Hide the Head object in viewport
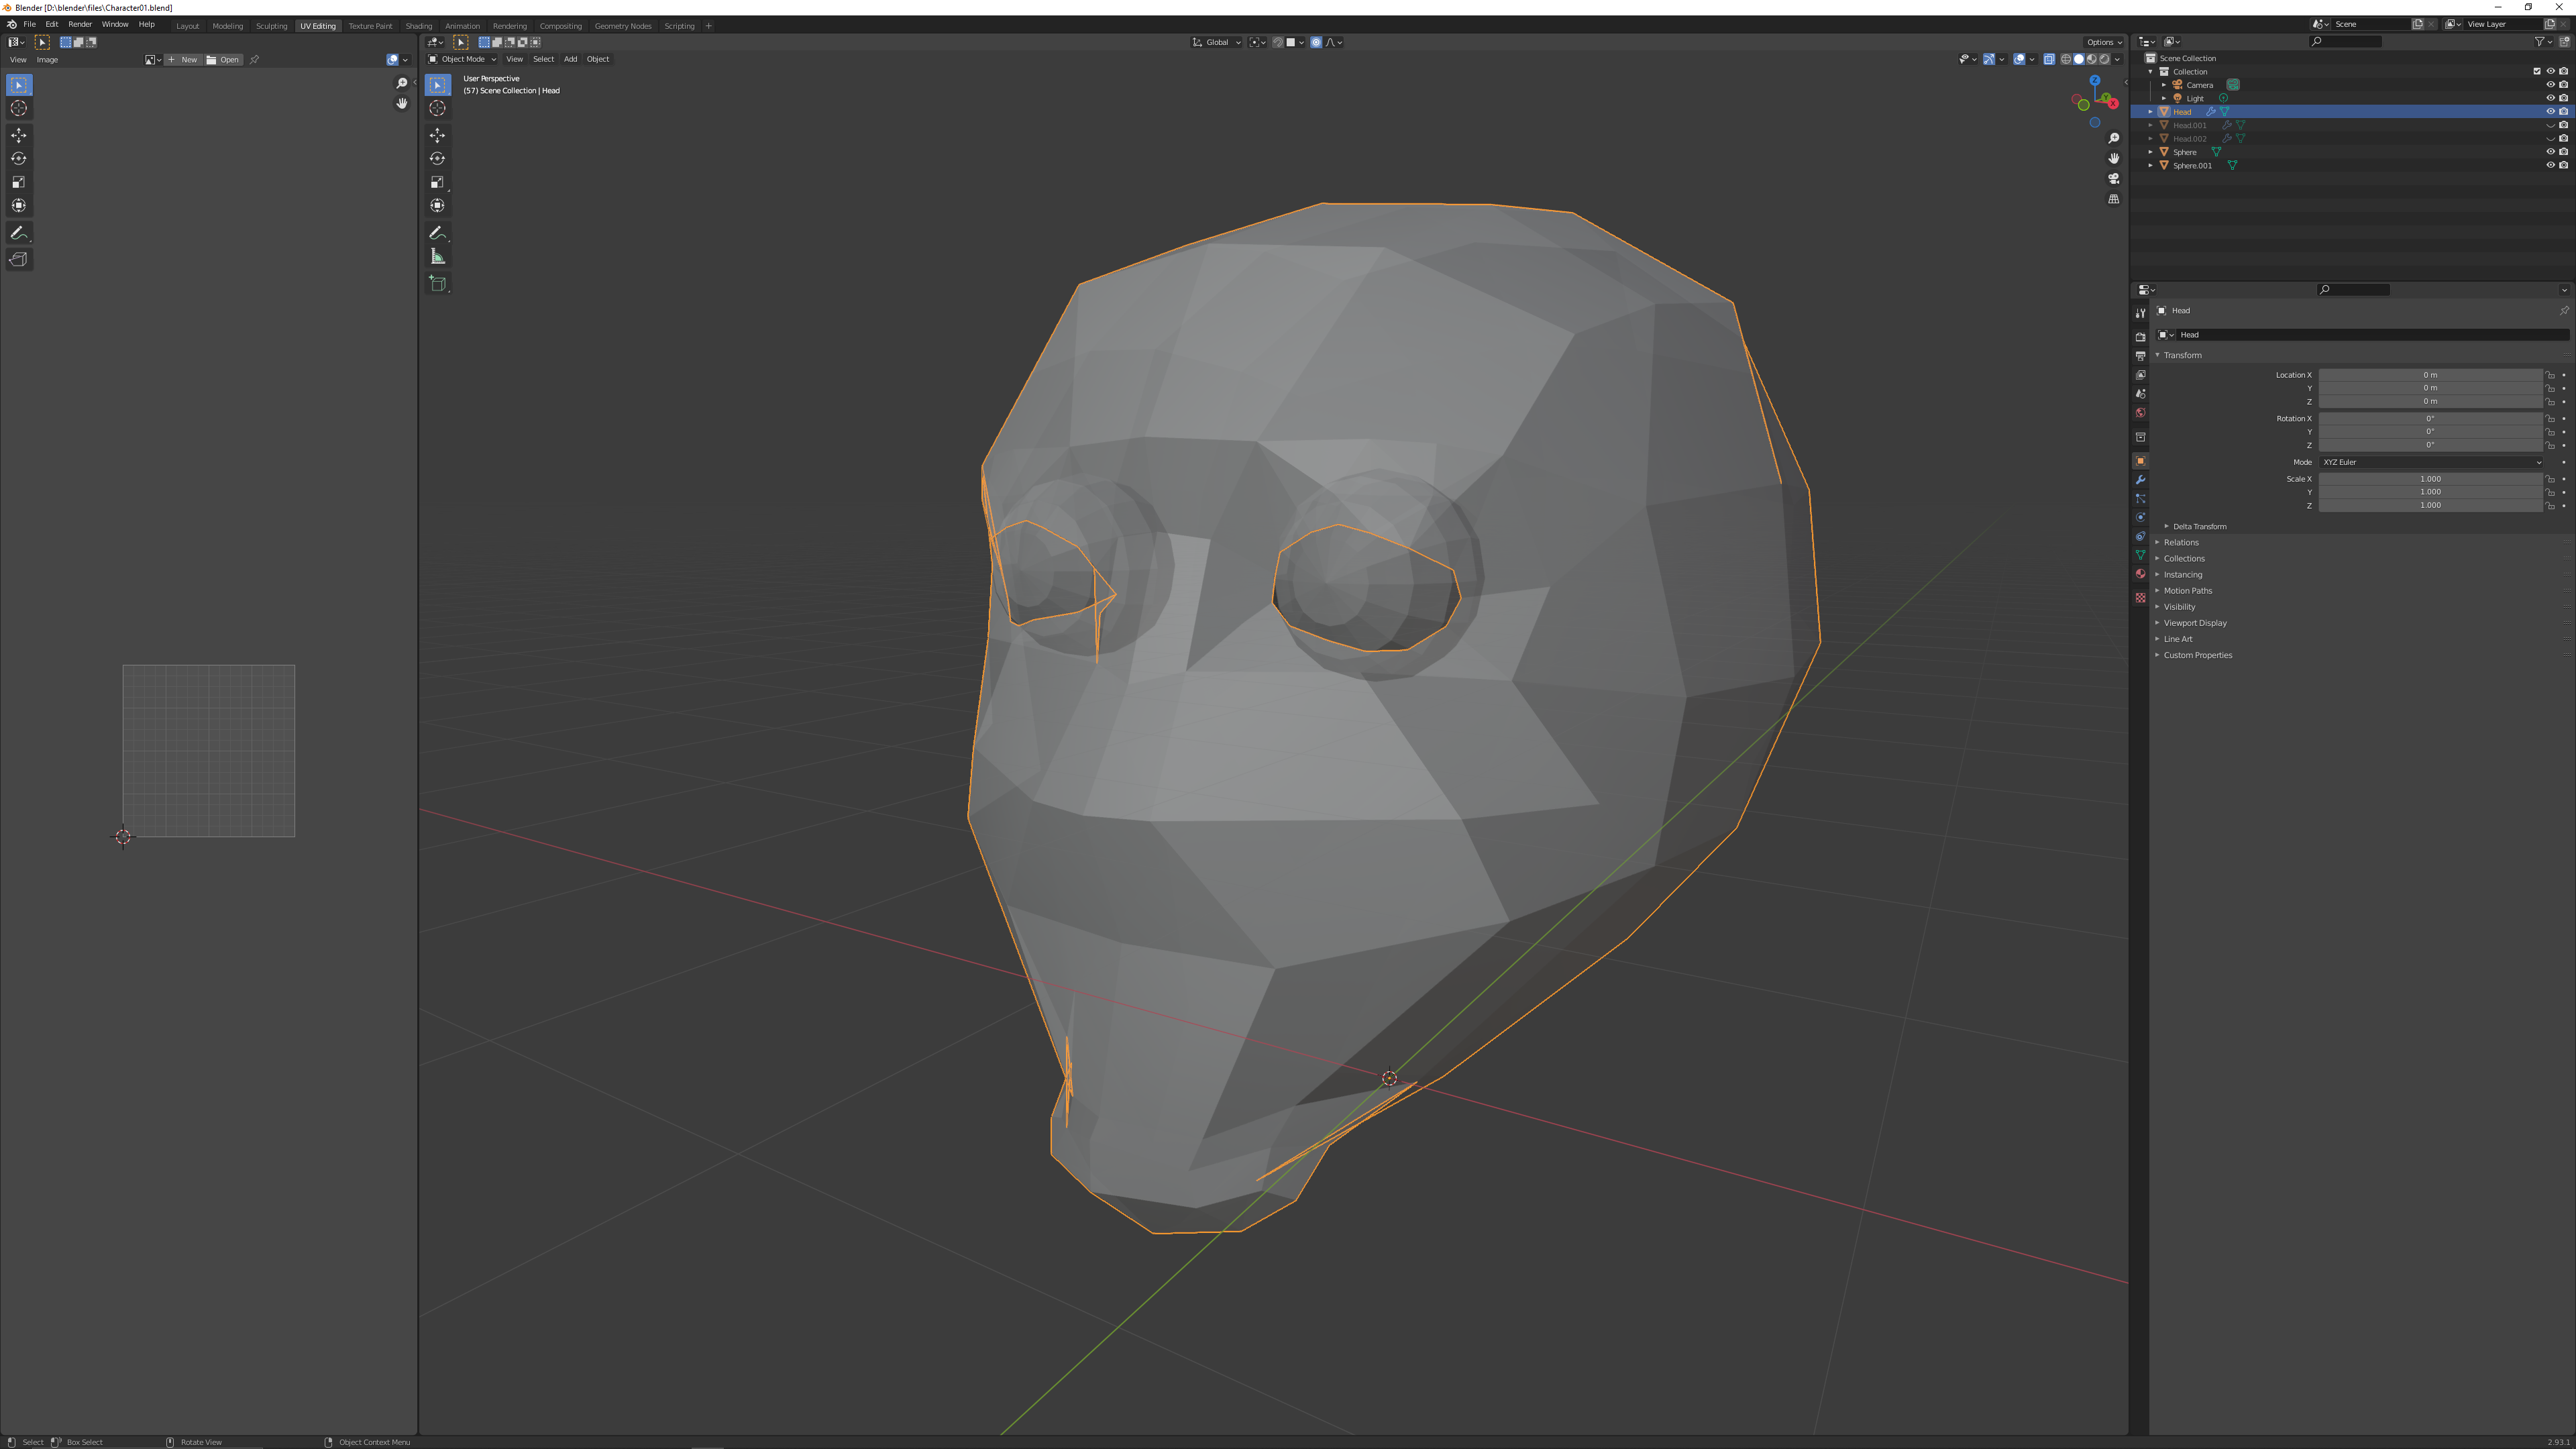The height and width of the screenshot is (1449, 2576). [x=2550, y=112]
